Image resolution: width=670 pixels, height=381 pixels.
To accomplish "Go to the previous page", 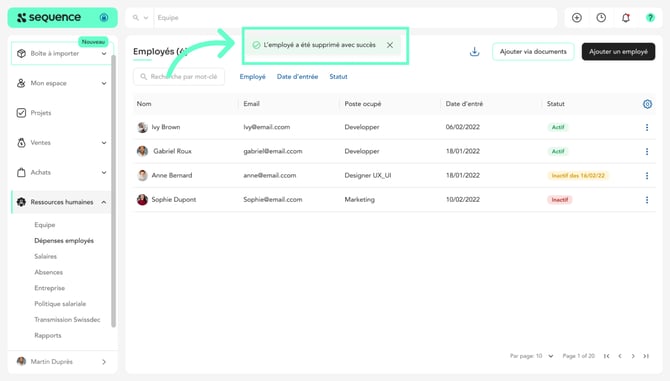I will coord(620,356).
